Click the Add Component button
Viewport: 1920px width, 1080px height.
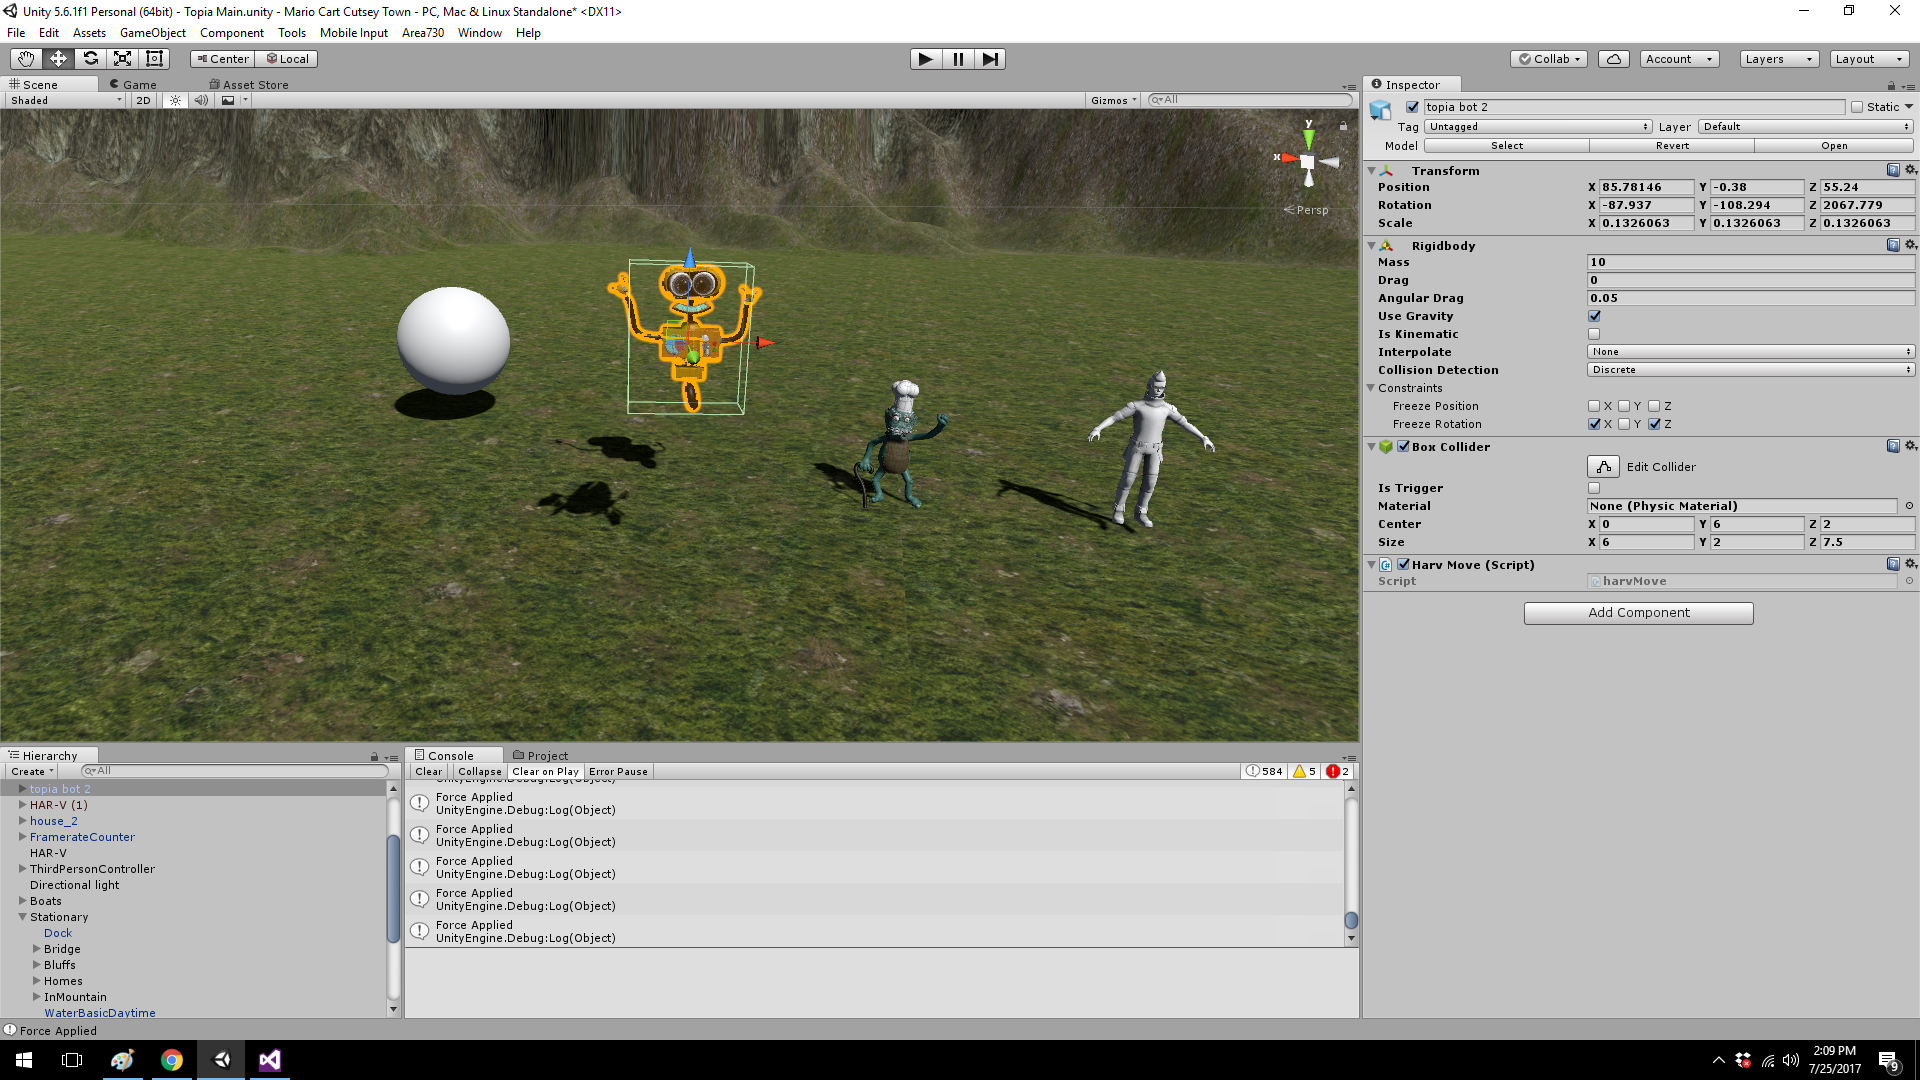tap(1638, 613)
